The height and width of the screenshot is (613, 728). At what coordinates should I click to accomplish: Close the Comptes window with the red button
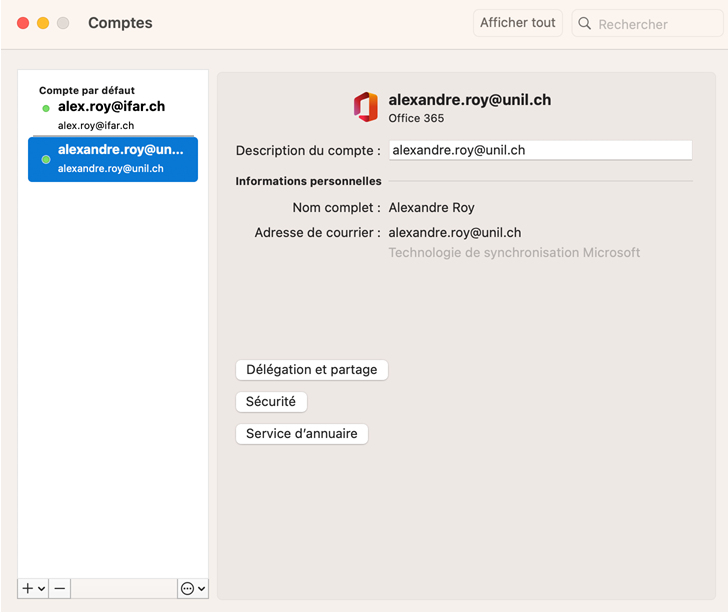pyautogui.click(x=23, y=23)
